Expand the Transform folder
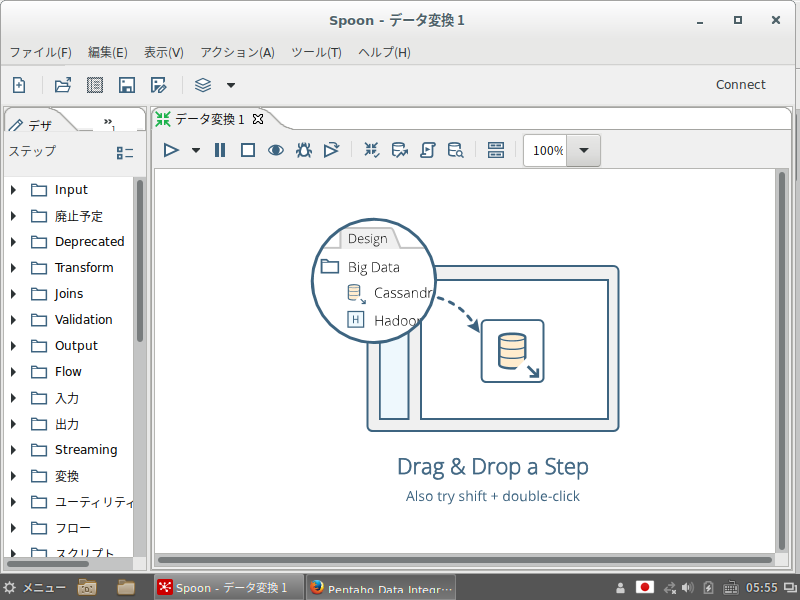800x600 pixels. [x=12, y=267]
